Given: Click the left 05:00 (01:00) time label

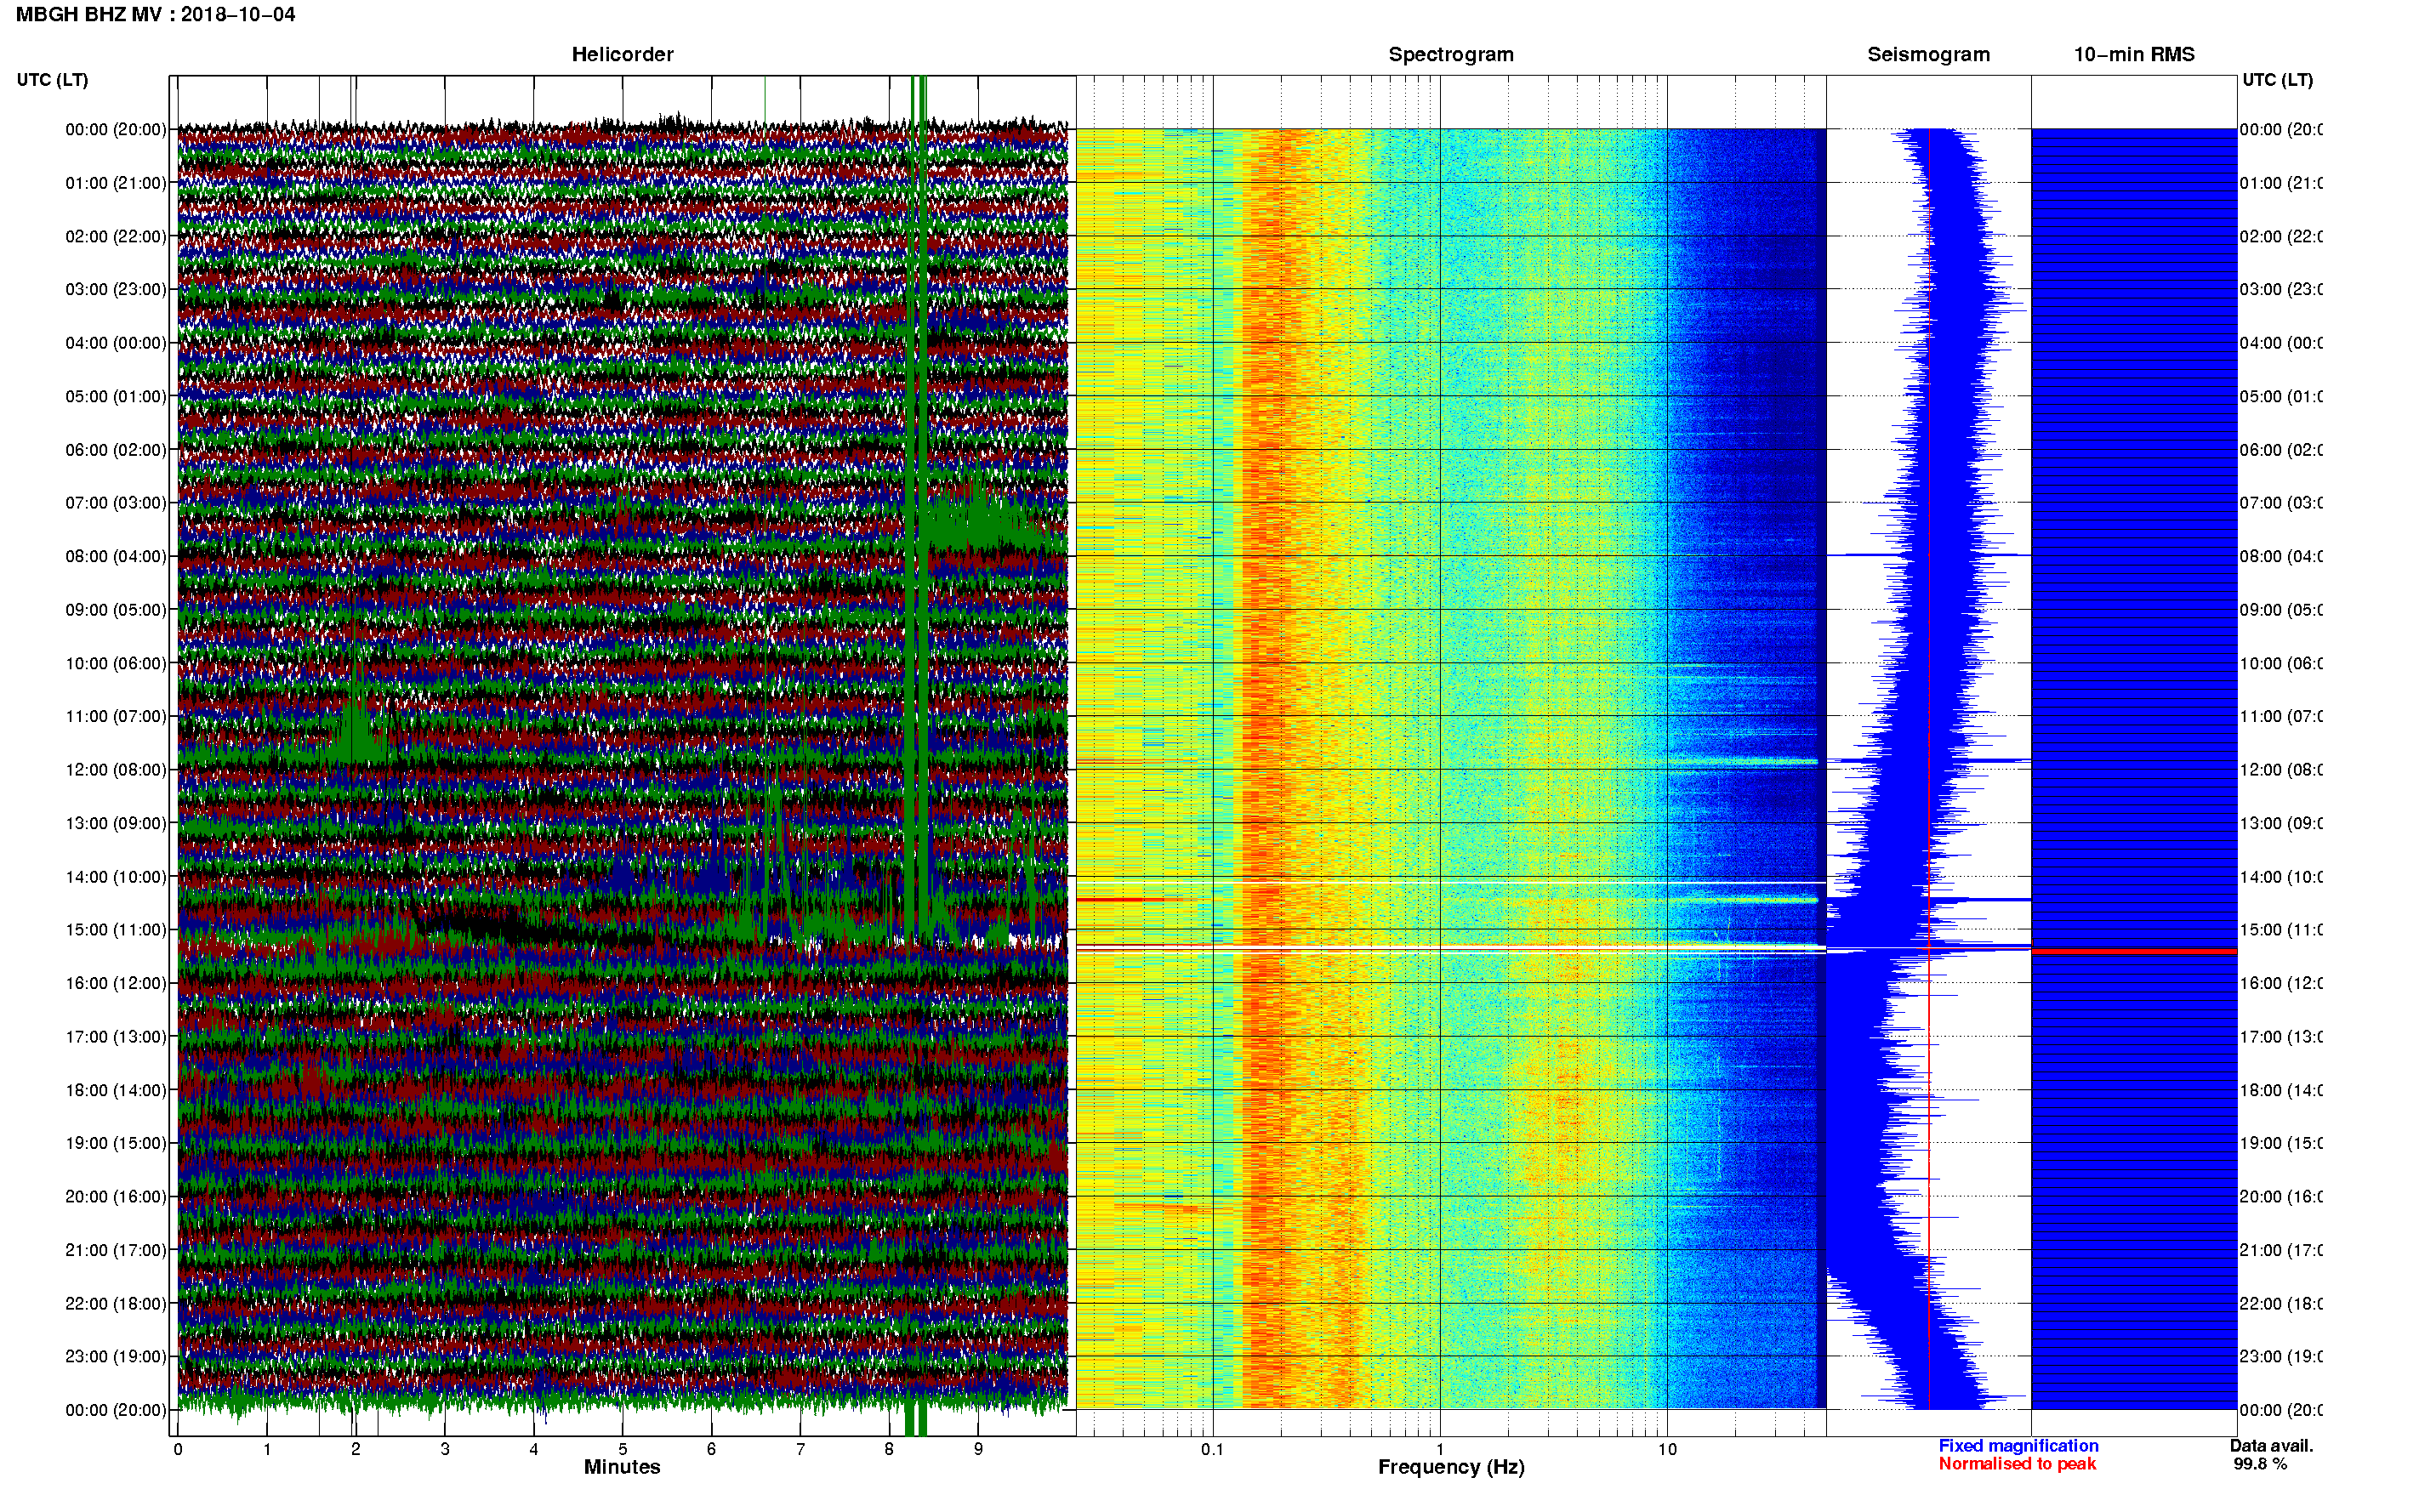Looking at the screenshot, I should pos(116,396).
